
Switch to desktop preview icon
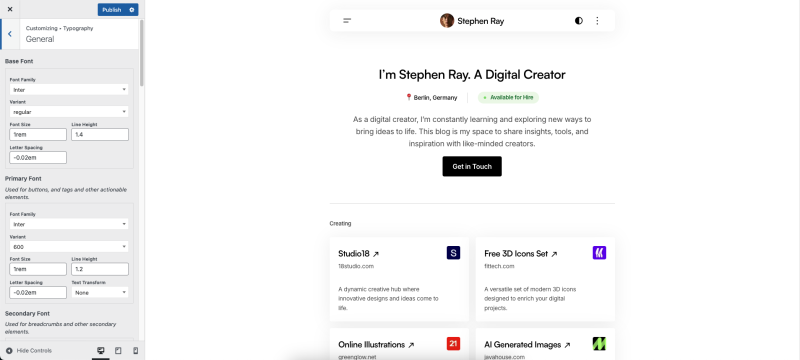[101, 351]
